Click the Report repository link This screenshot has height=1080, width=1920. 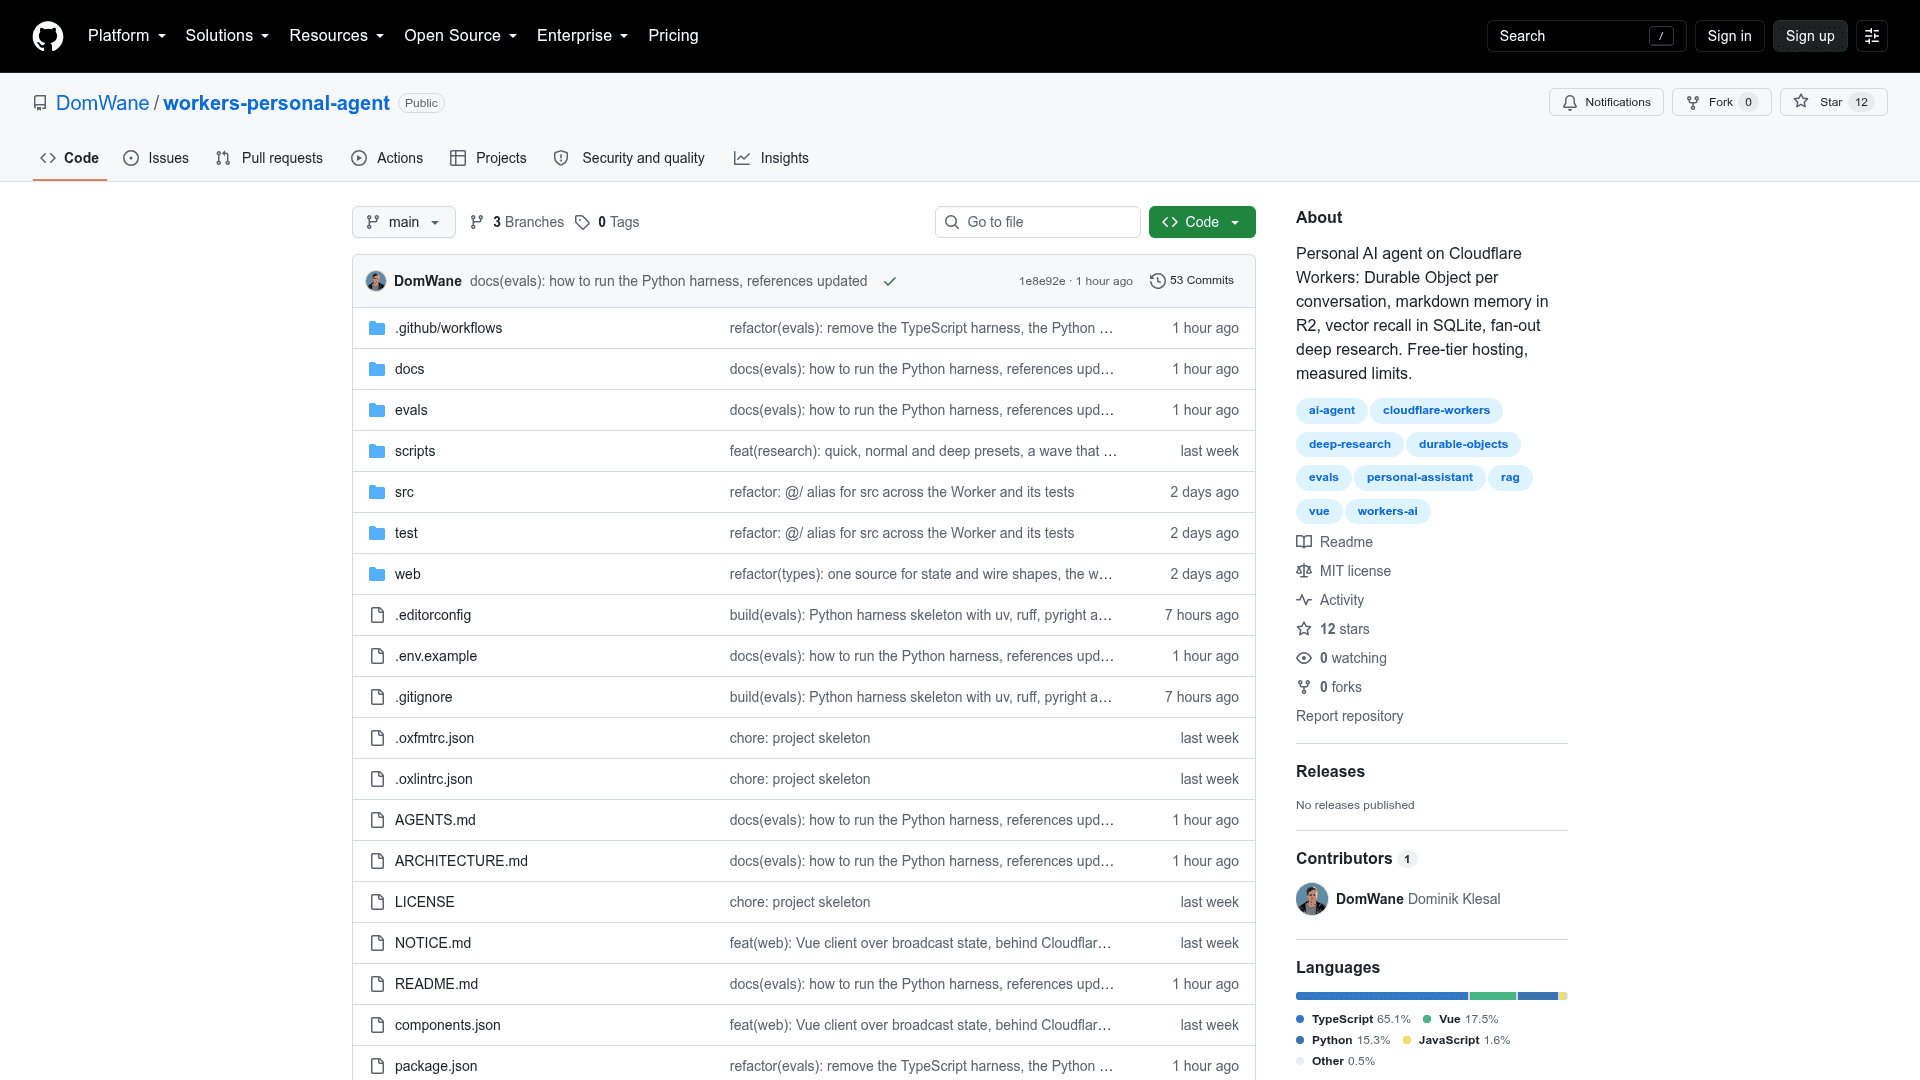click(1349, 716)
